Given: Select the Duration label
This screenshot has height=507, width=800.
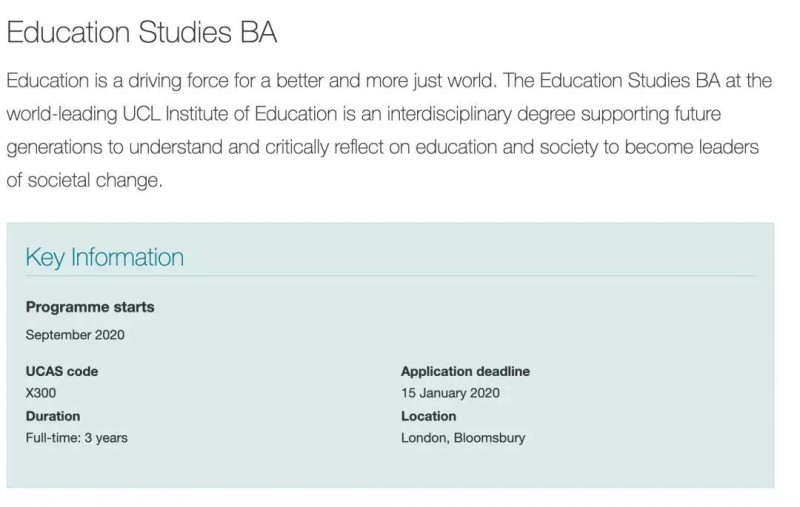Looking at the screenshot, I should pyautogui.click(x=53, y=416).
